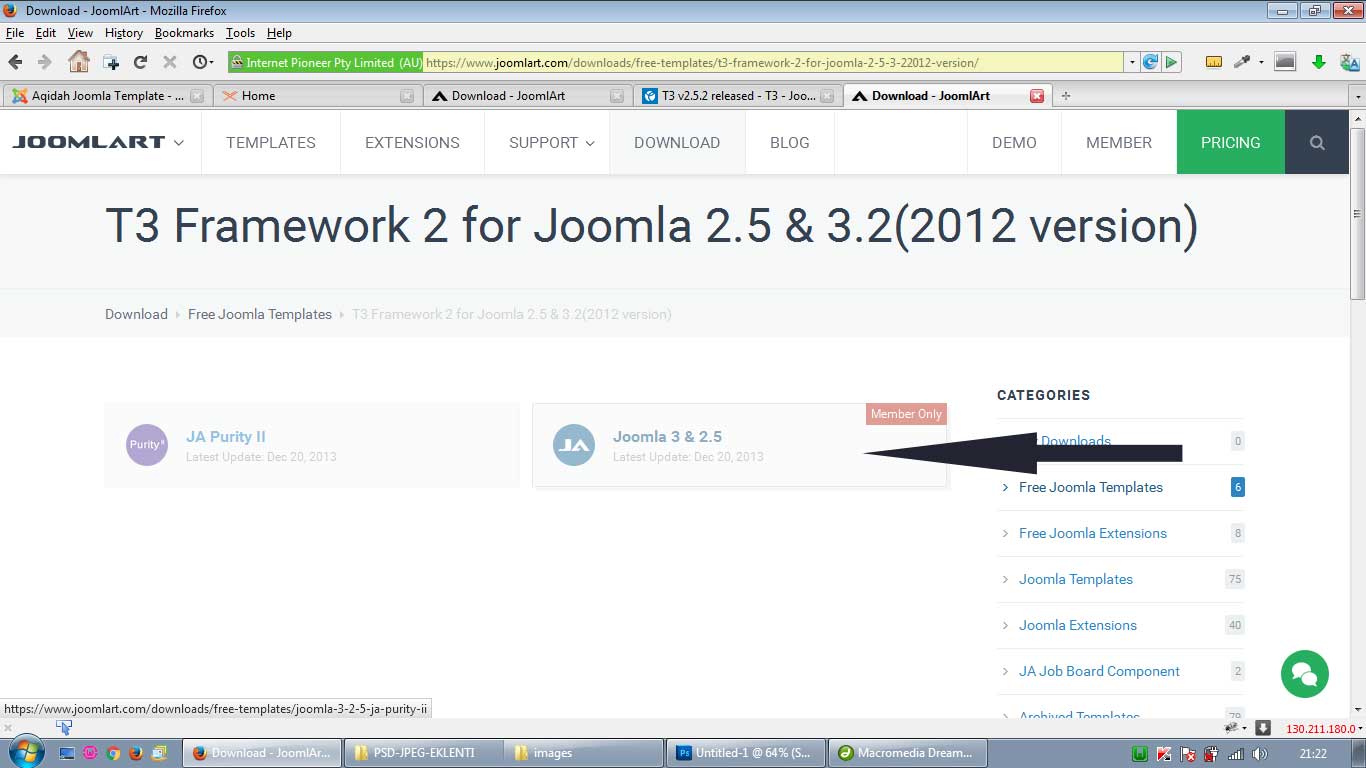Open the DEMO navigation link
This screenshot has height=768, width=1366.
(1014, 142)
